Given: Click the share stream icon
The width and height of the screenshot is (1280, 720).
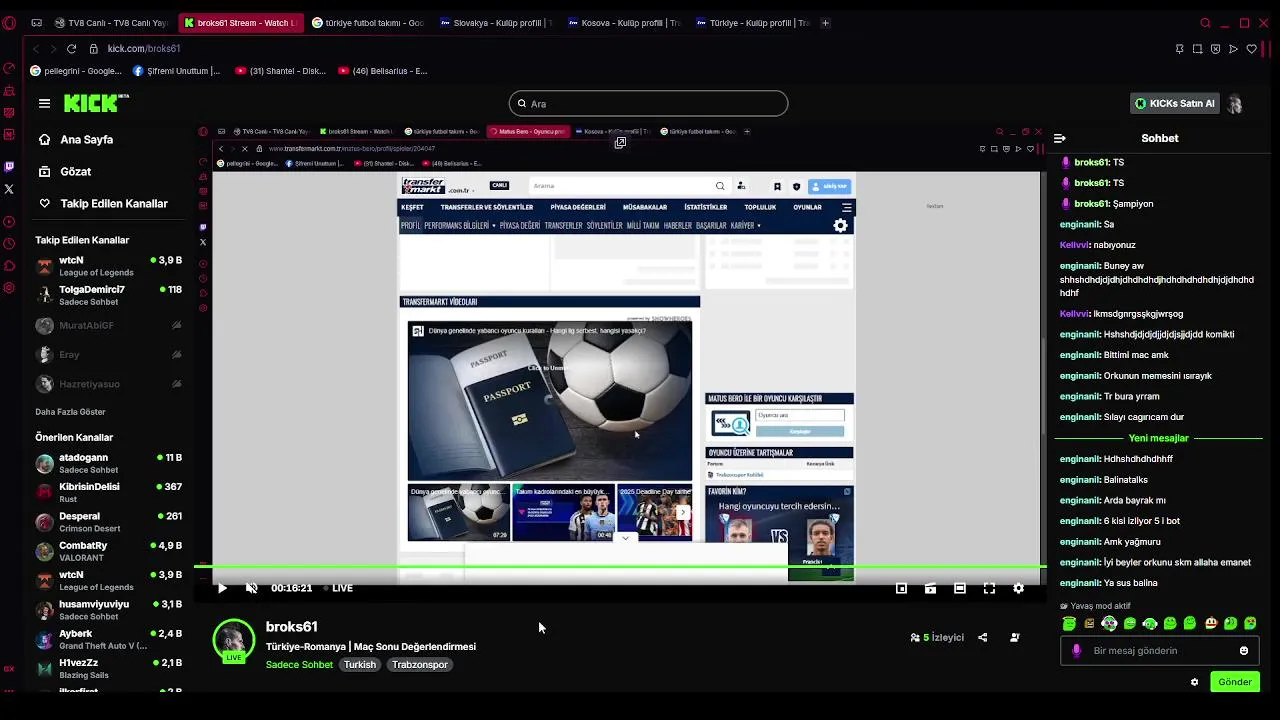Looking at the screenshot, I should click(982, 637).
